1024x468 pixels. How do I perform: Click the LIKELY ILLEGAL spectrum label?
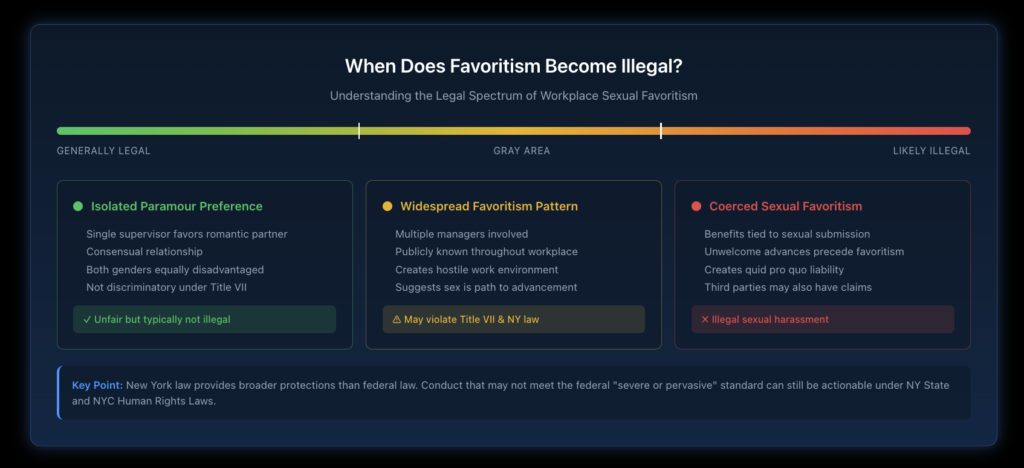[931, 152]
